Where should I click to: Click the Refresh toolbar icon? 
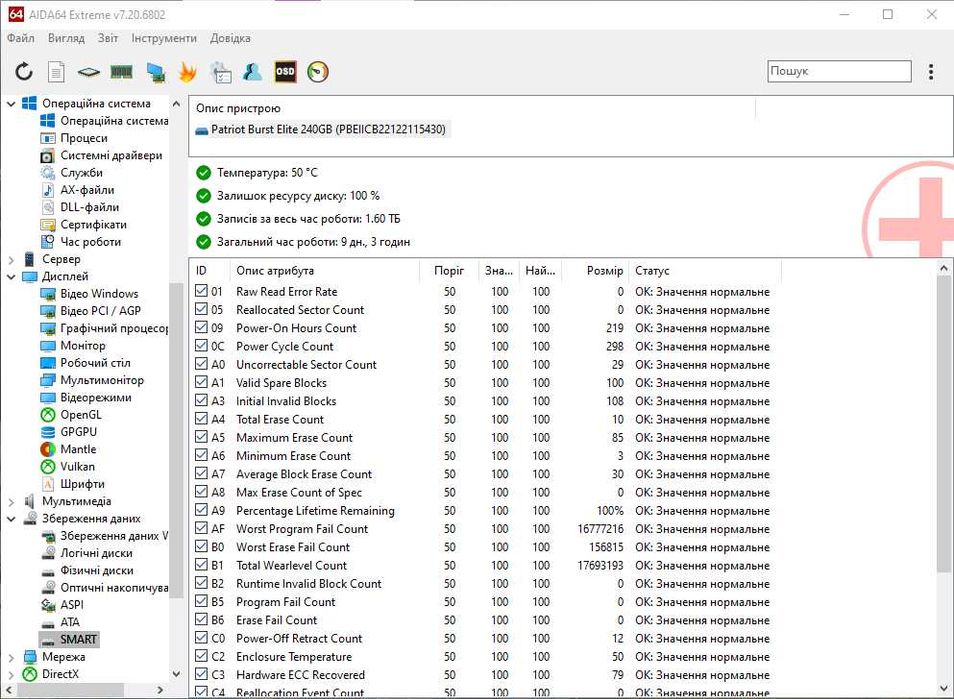point(24,72)
